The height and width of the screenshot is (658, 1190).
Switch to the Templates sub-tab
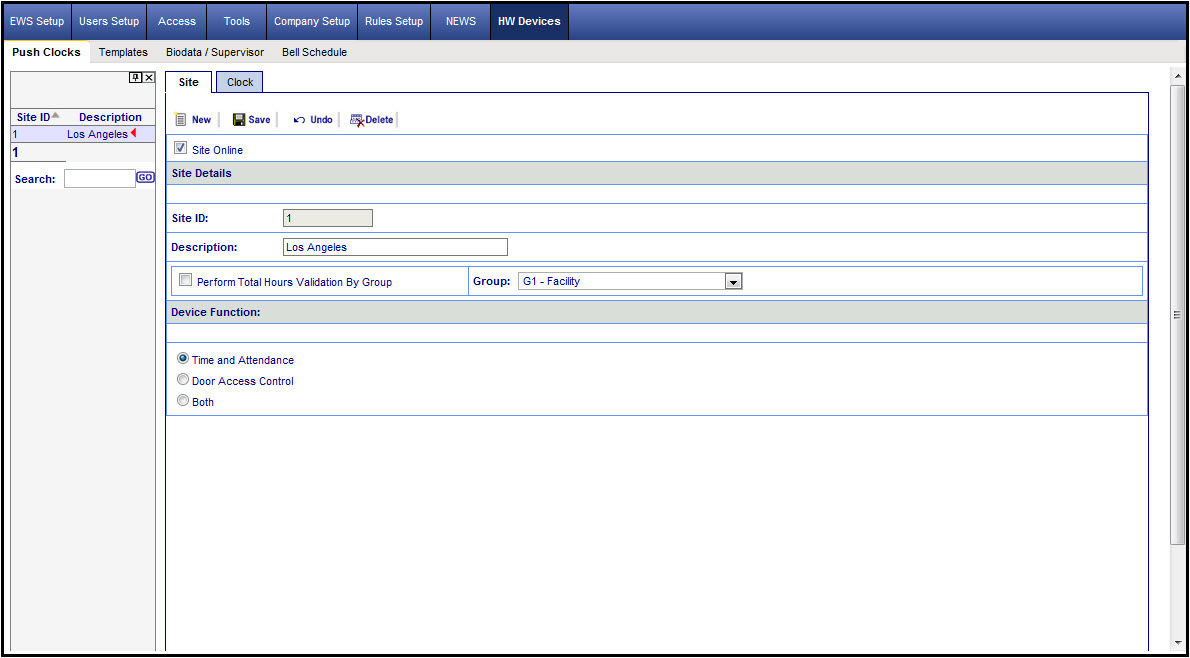tap(123, 52)
